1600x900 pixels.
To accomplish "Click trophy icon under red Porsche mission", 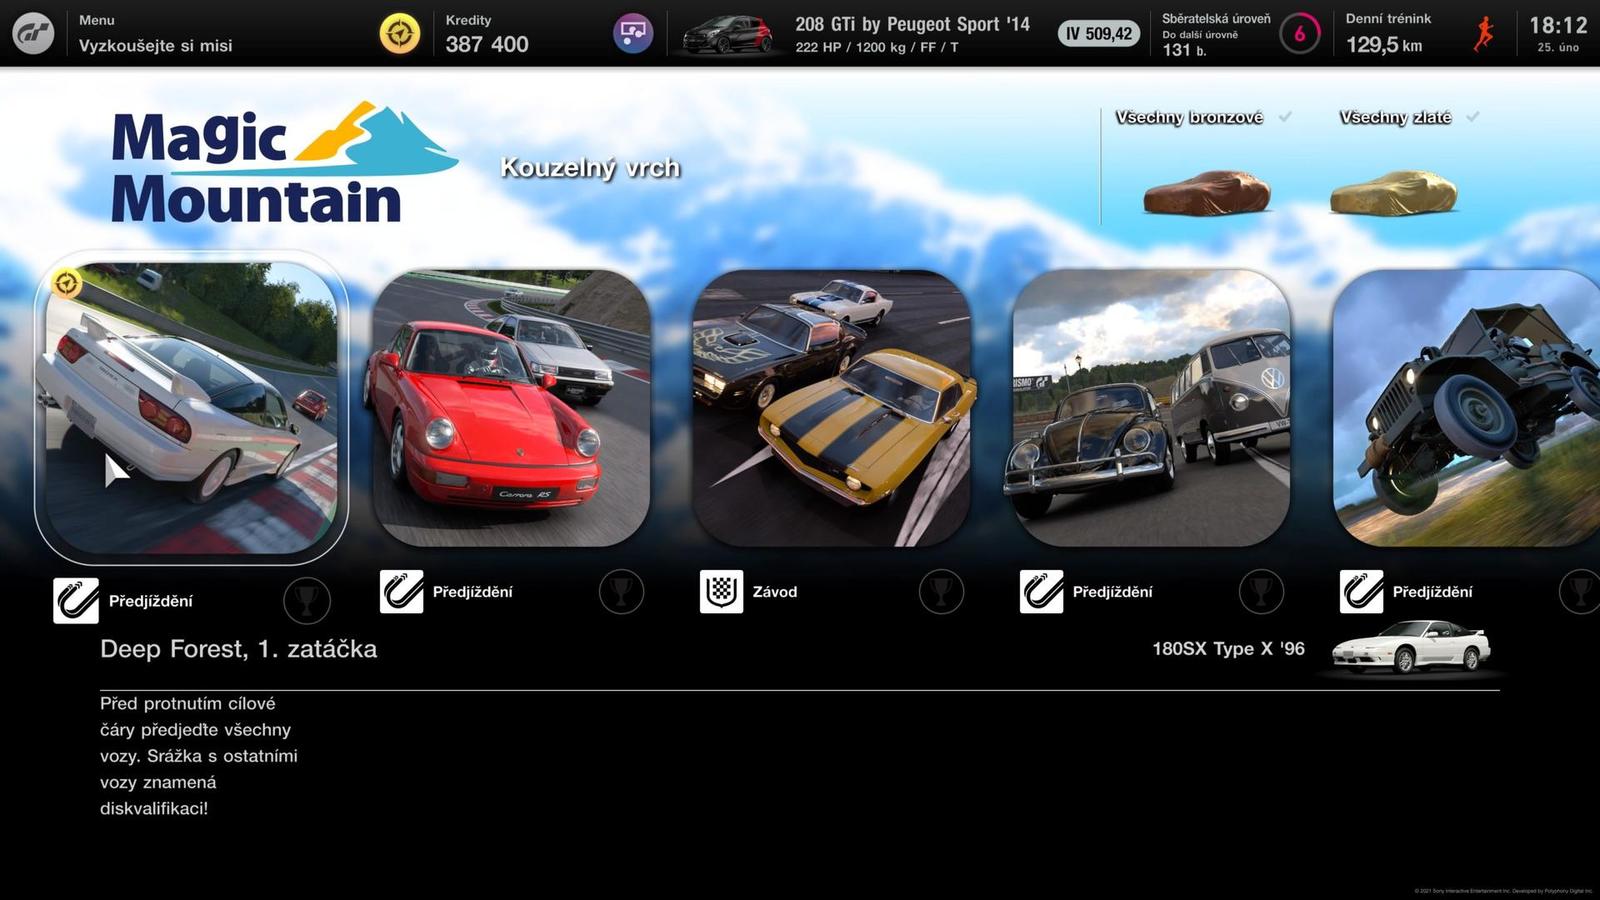I will 621,592.
